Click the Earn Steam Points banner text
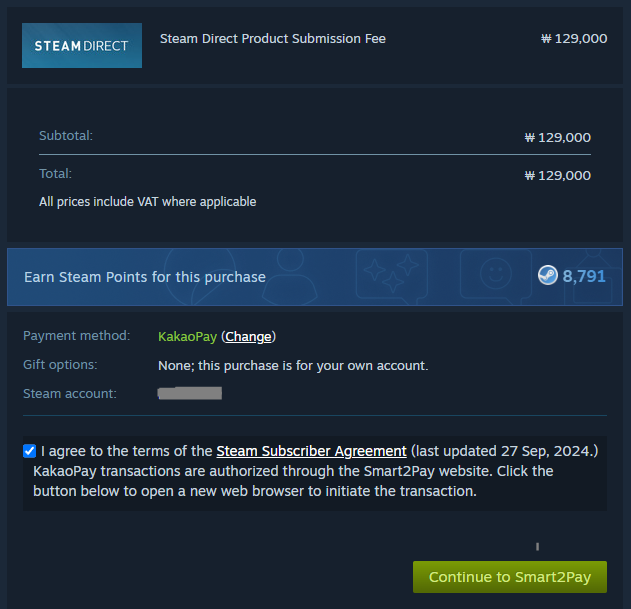The width and height of the screenshot is (631, 609). click(145, 277)
